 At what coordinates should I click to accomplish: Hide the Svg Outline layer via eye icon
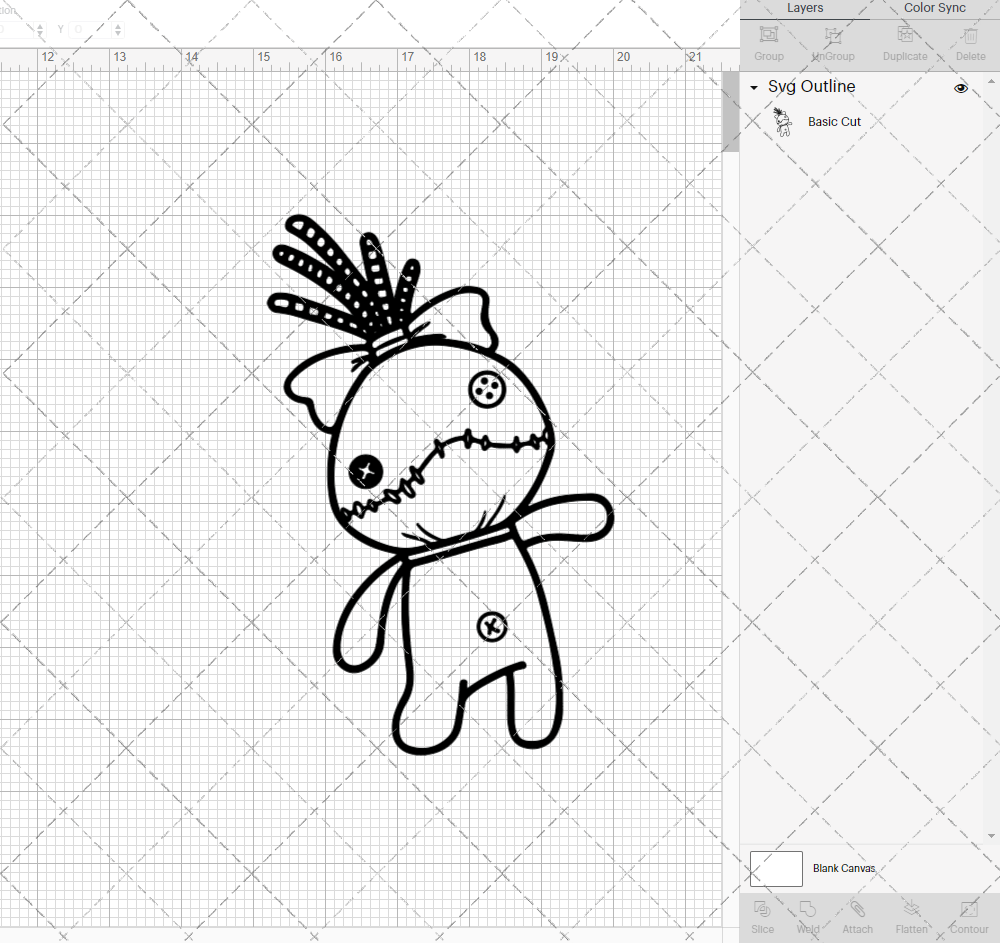(961, 88)
